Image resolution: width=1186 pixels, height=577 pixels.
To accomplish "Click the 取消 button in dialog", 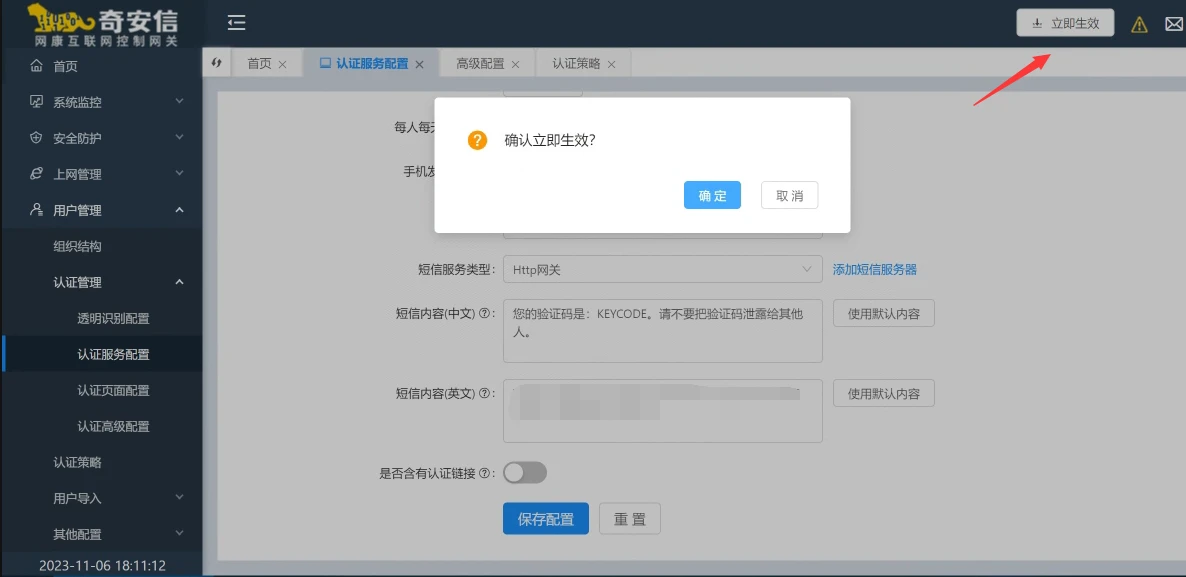I will coord(790,196).
